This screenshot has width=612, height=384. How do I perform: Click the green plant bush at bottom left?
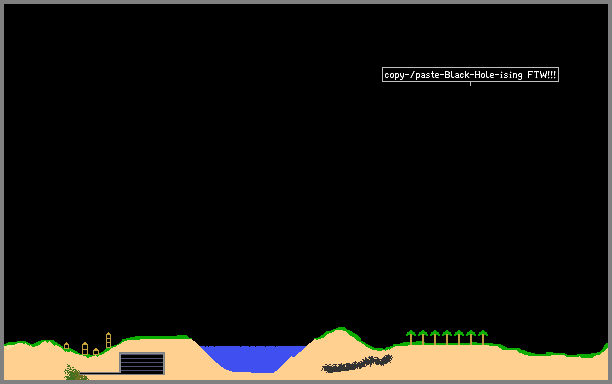click(74, 373)
